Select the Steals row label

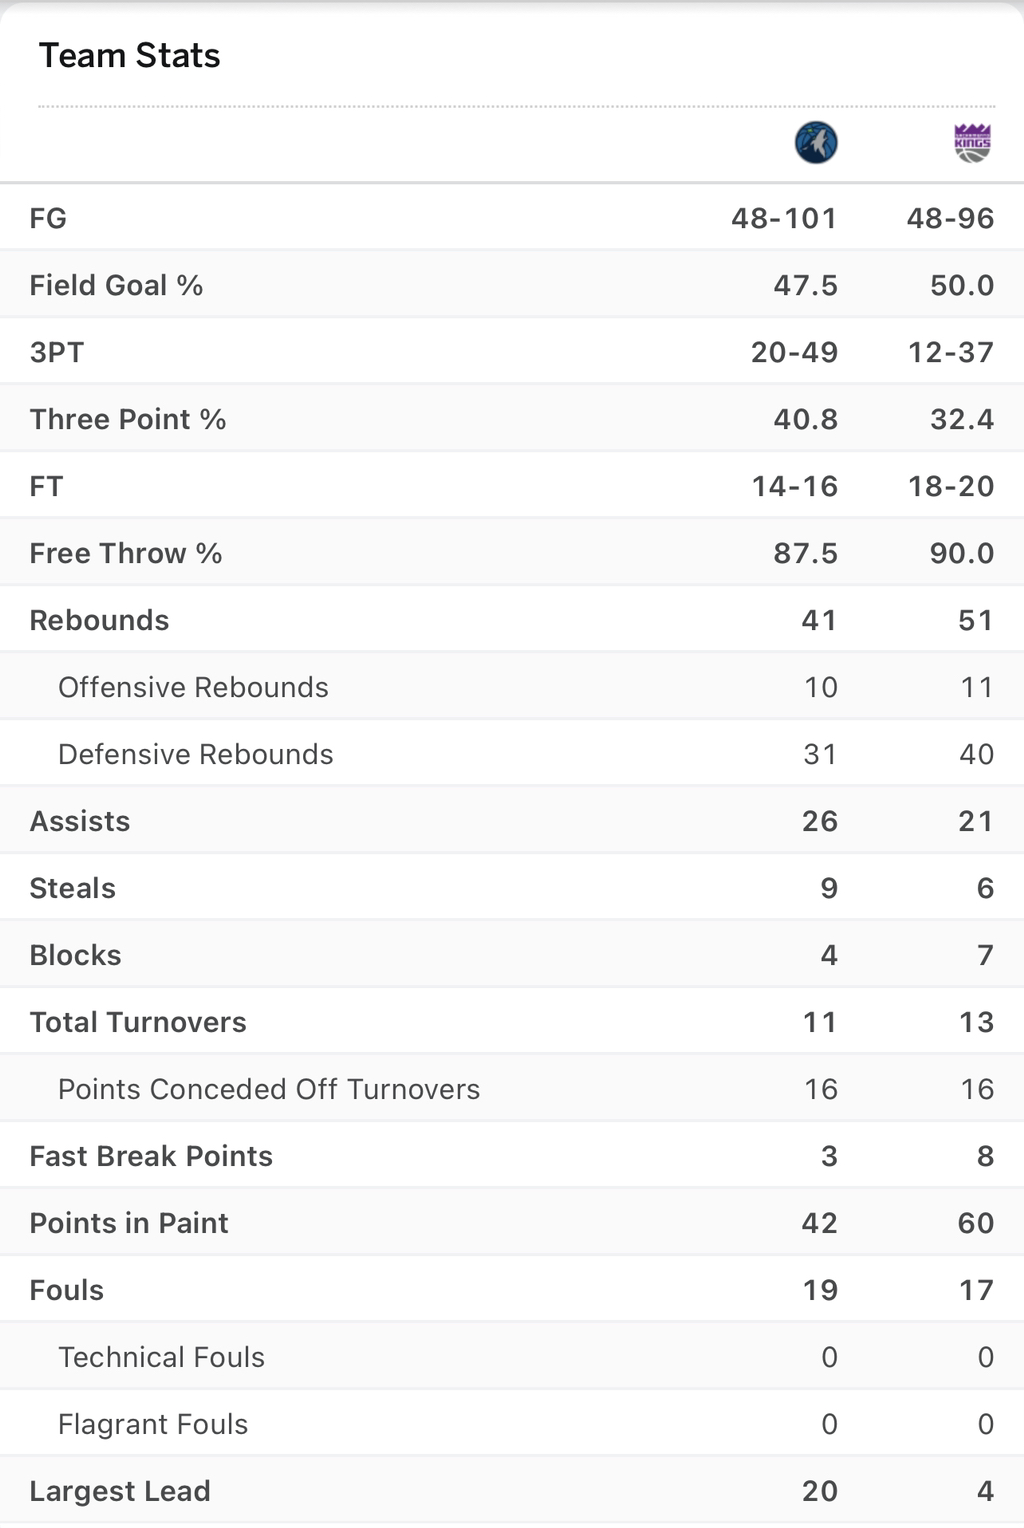(x=73, y=888)
